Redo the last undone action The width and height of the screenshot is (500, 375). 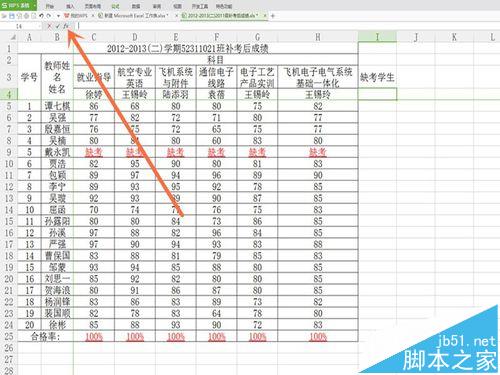pos(49,16)
